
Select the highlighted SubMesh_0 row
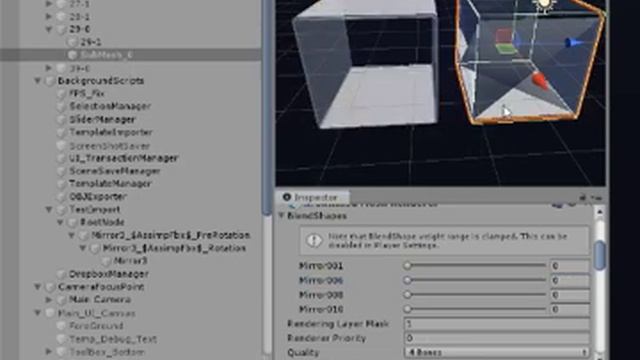tap(131, 55)
